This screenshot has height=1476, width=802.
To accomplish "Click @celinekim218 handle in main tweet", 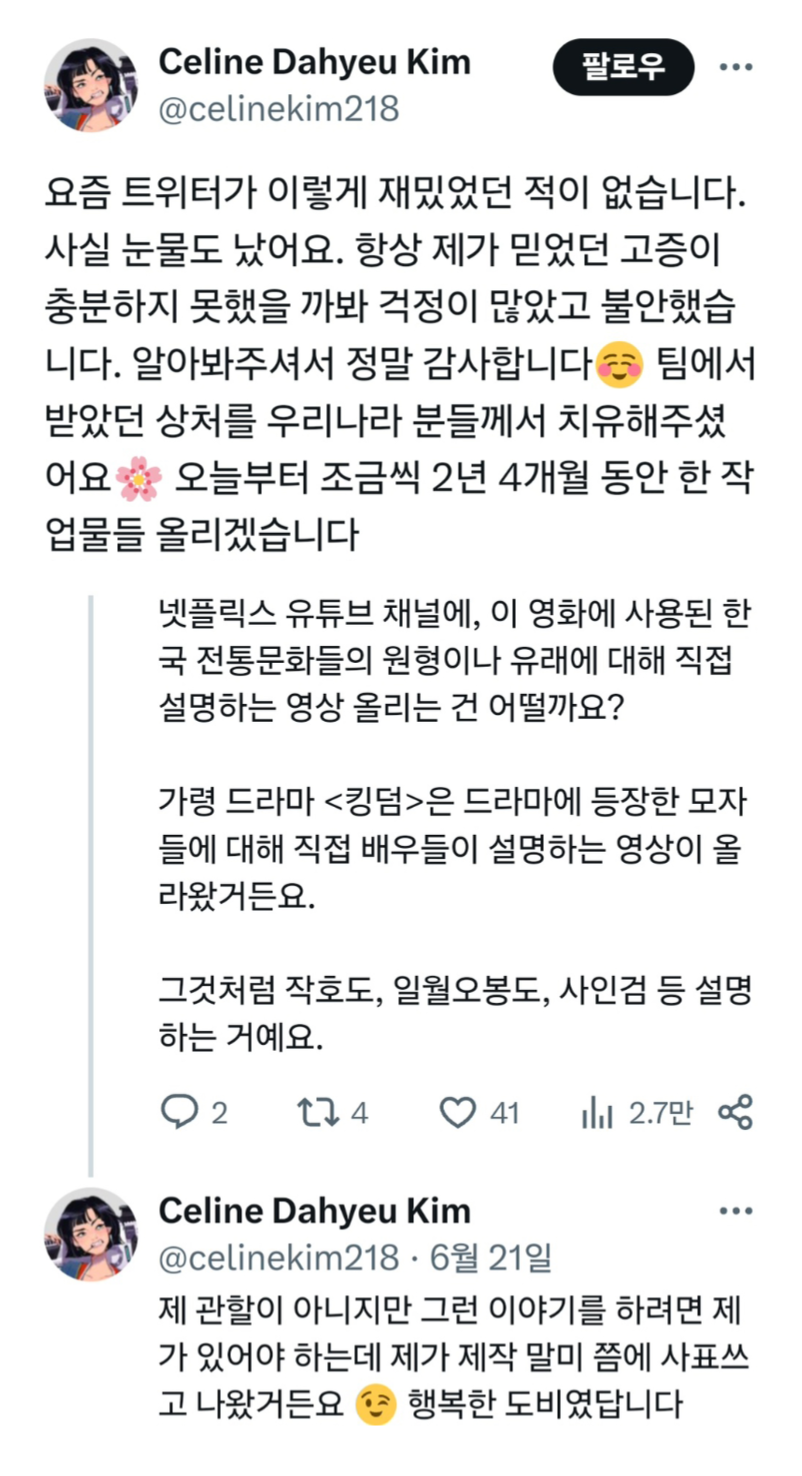I will pyautogui.click(x=278, y=107).
